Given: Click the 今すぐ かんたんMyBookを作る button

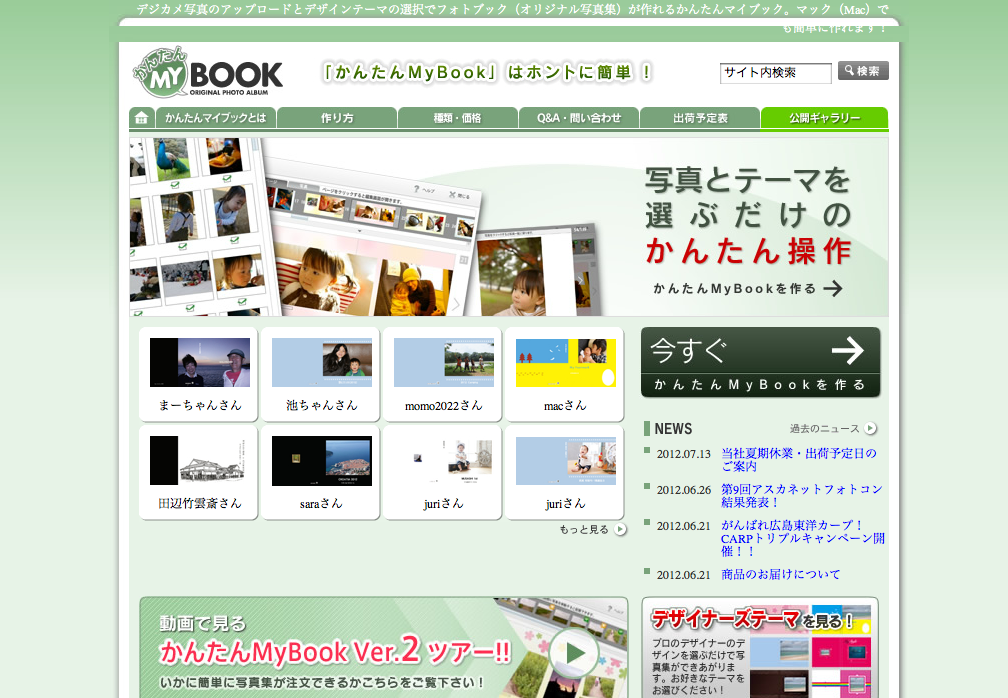Looking at the screenshot, I should click(x=760, y=362).
